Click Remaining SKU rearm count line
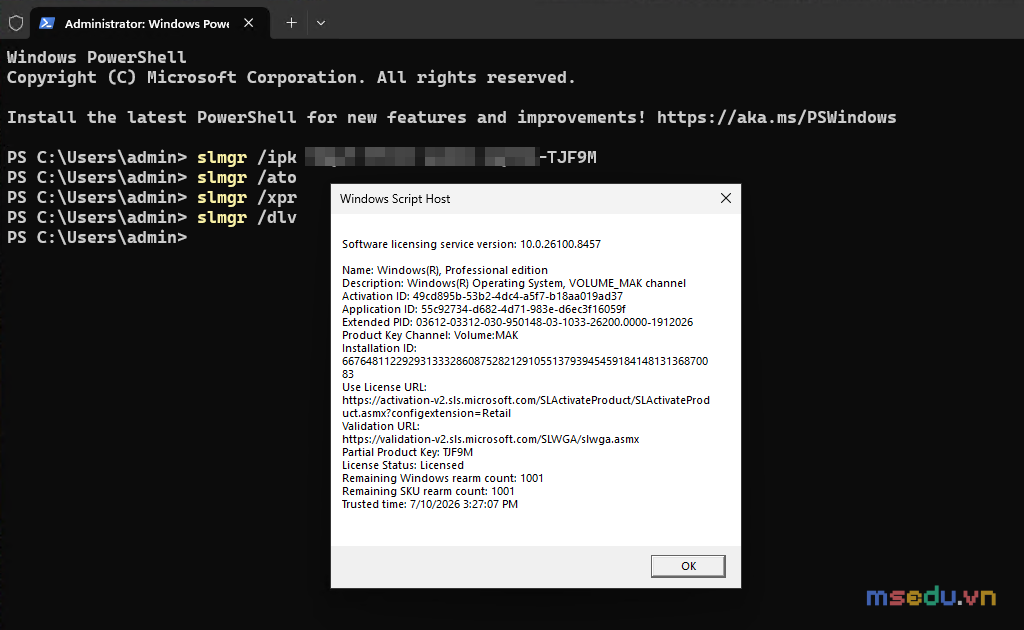 click(x=428, y=492)
